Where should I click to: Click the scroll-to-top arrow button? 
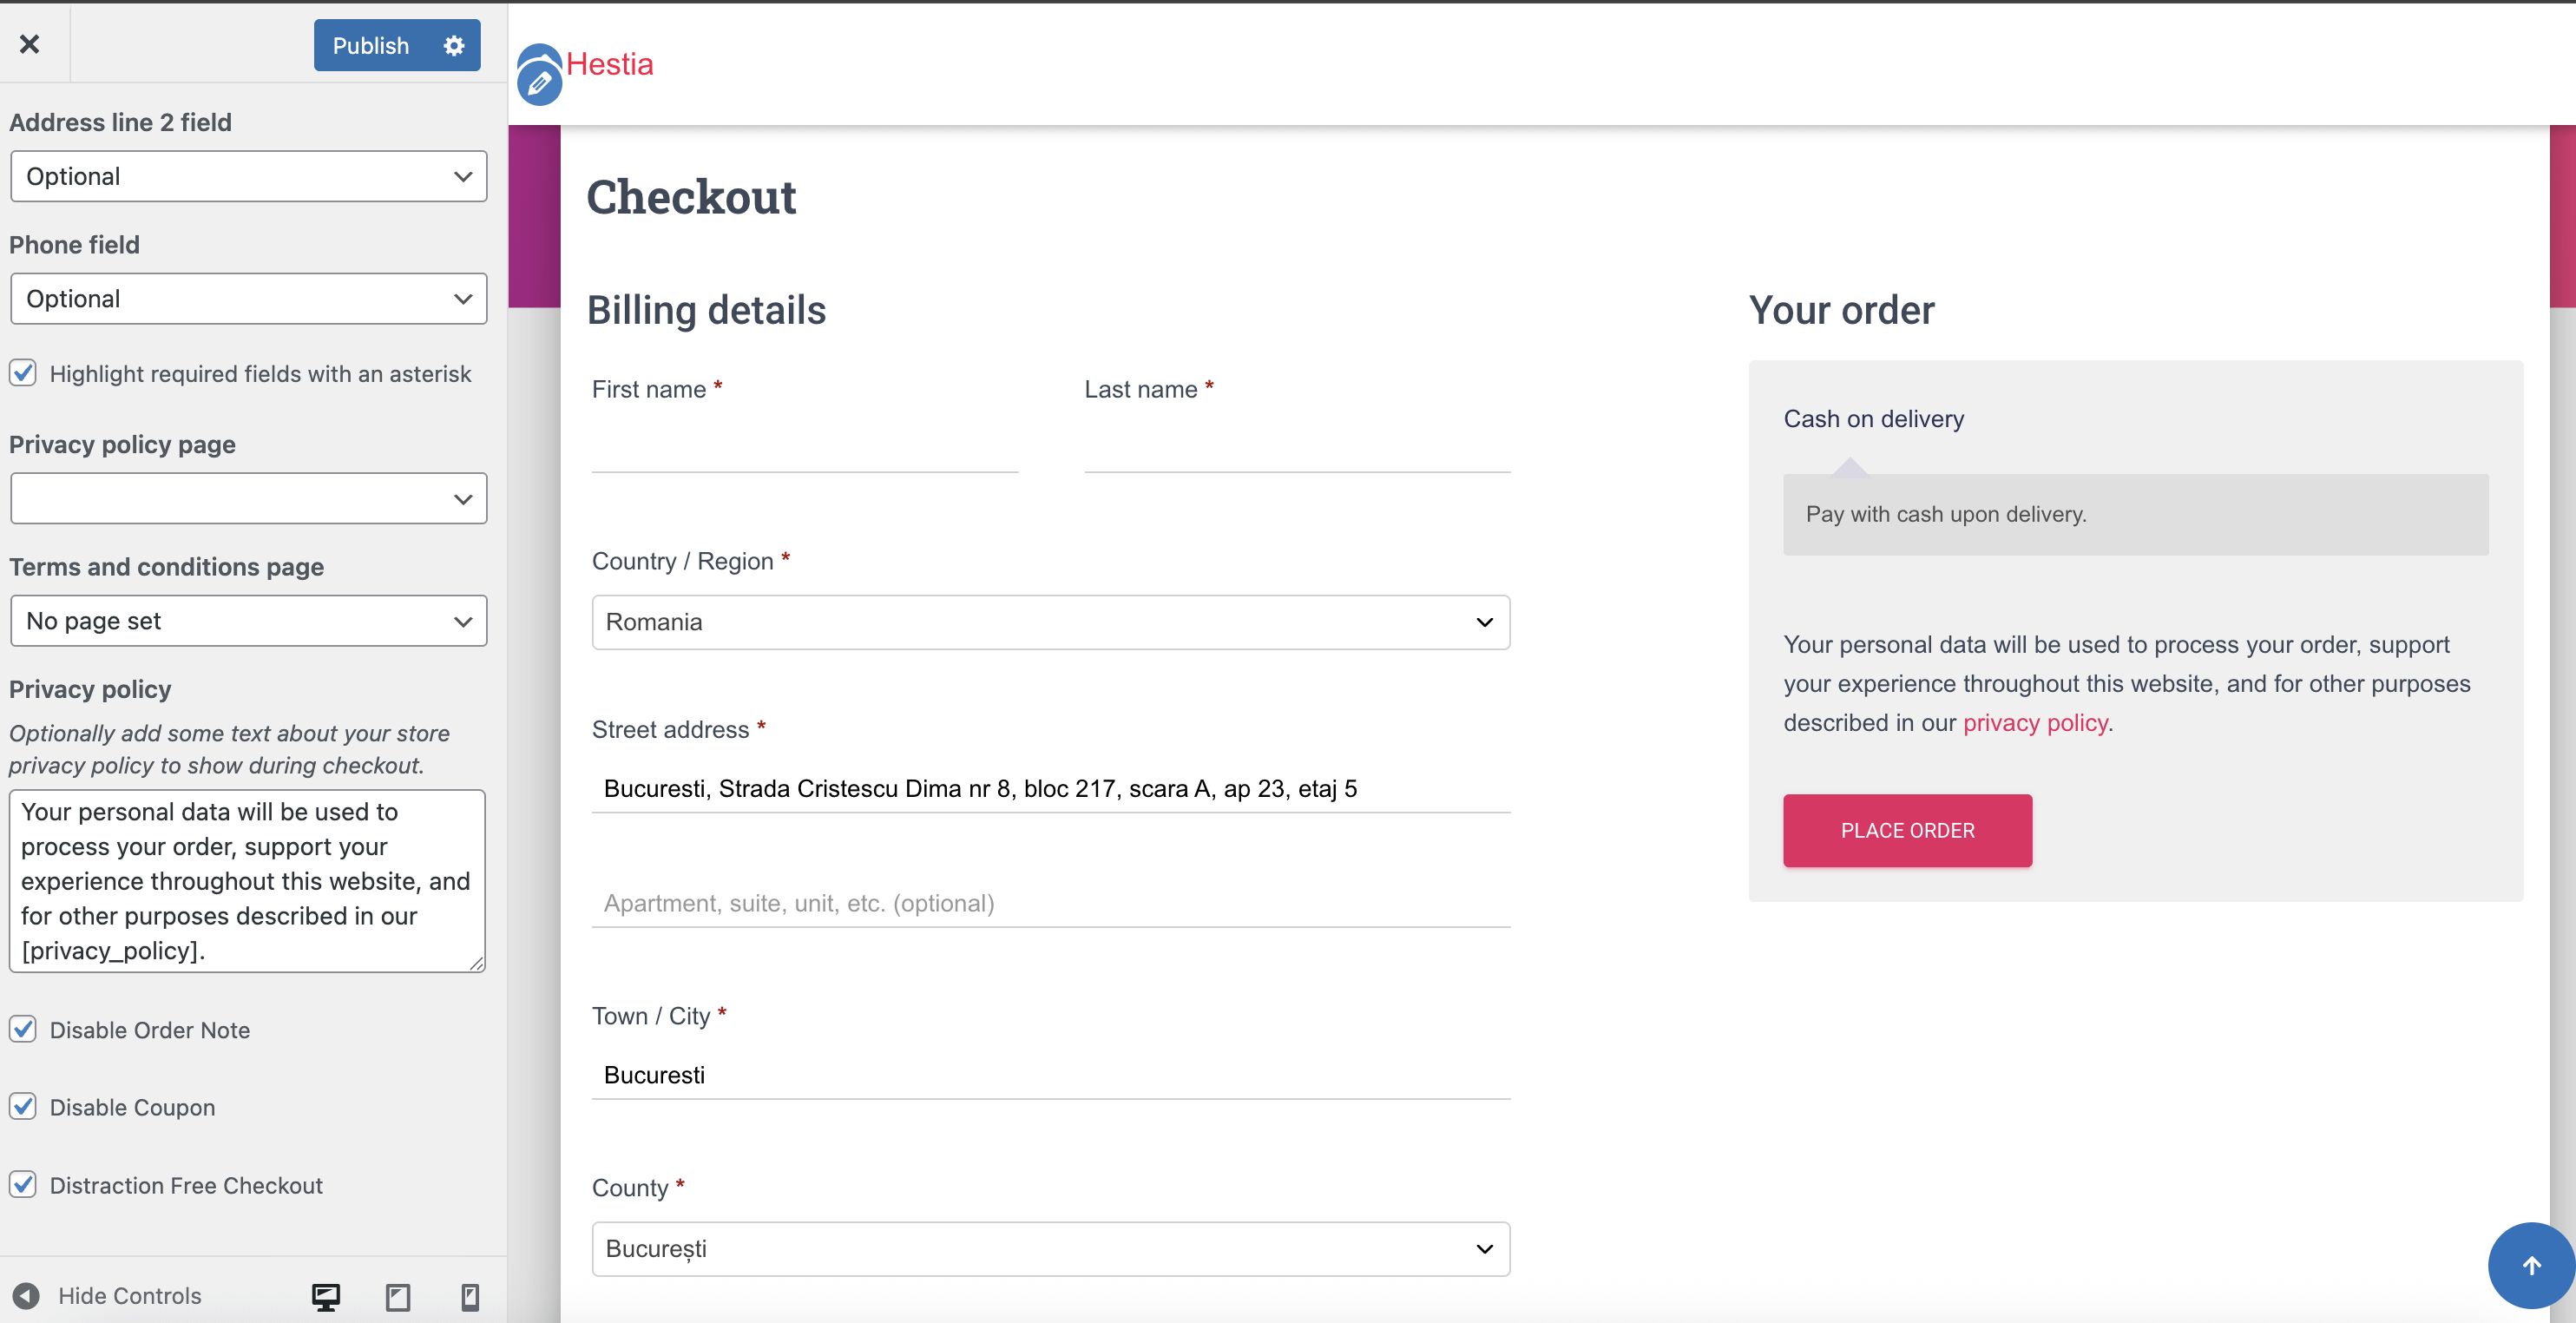coord(2531,1266)
